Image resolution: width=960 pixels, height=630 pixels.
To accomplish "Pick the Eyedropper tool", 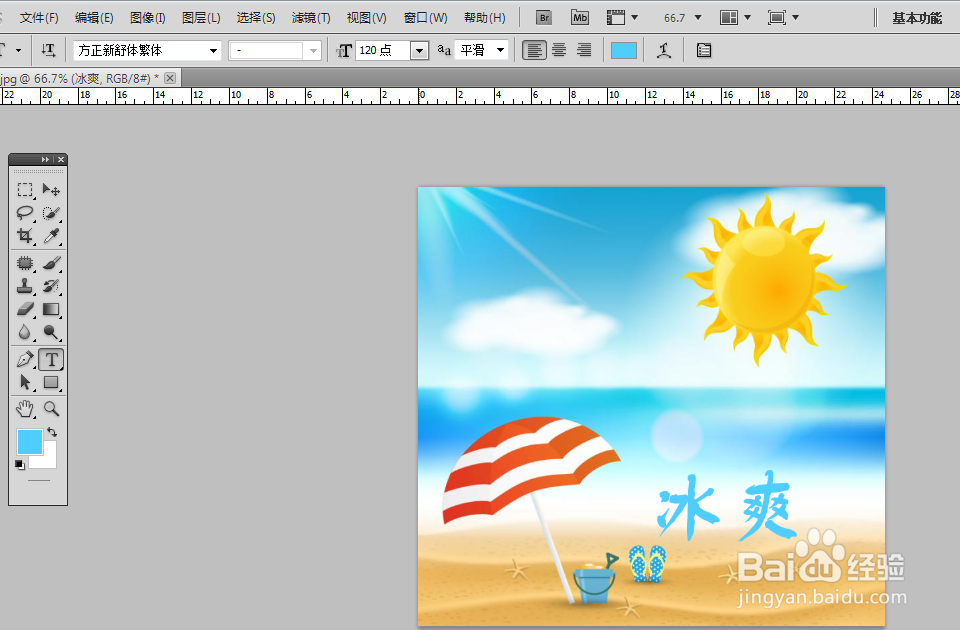I will click(x=52, y=236).
